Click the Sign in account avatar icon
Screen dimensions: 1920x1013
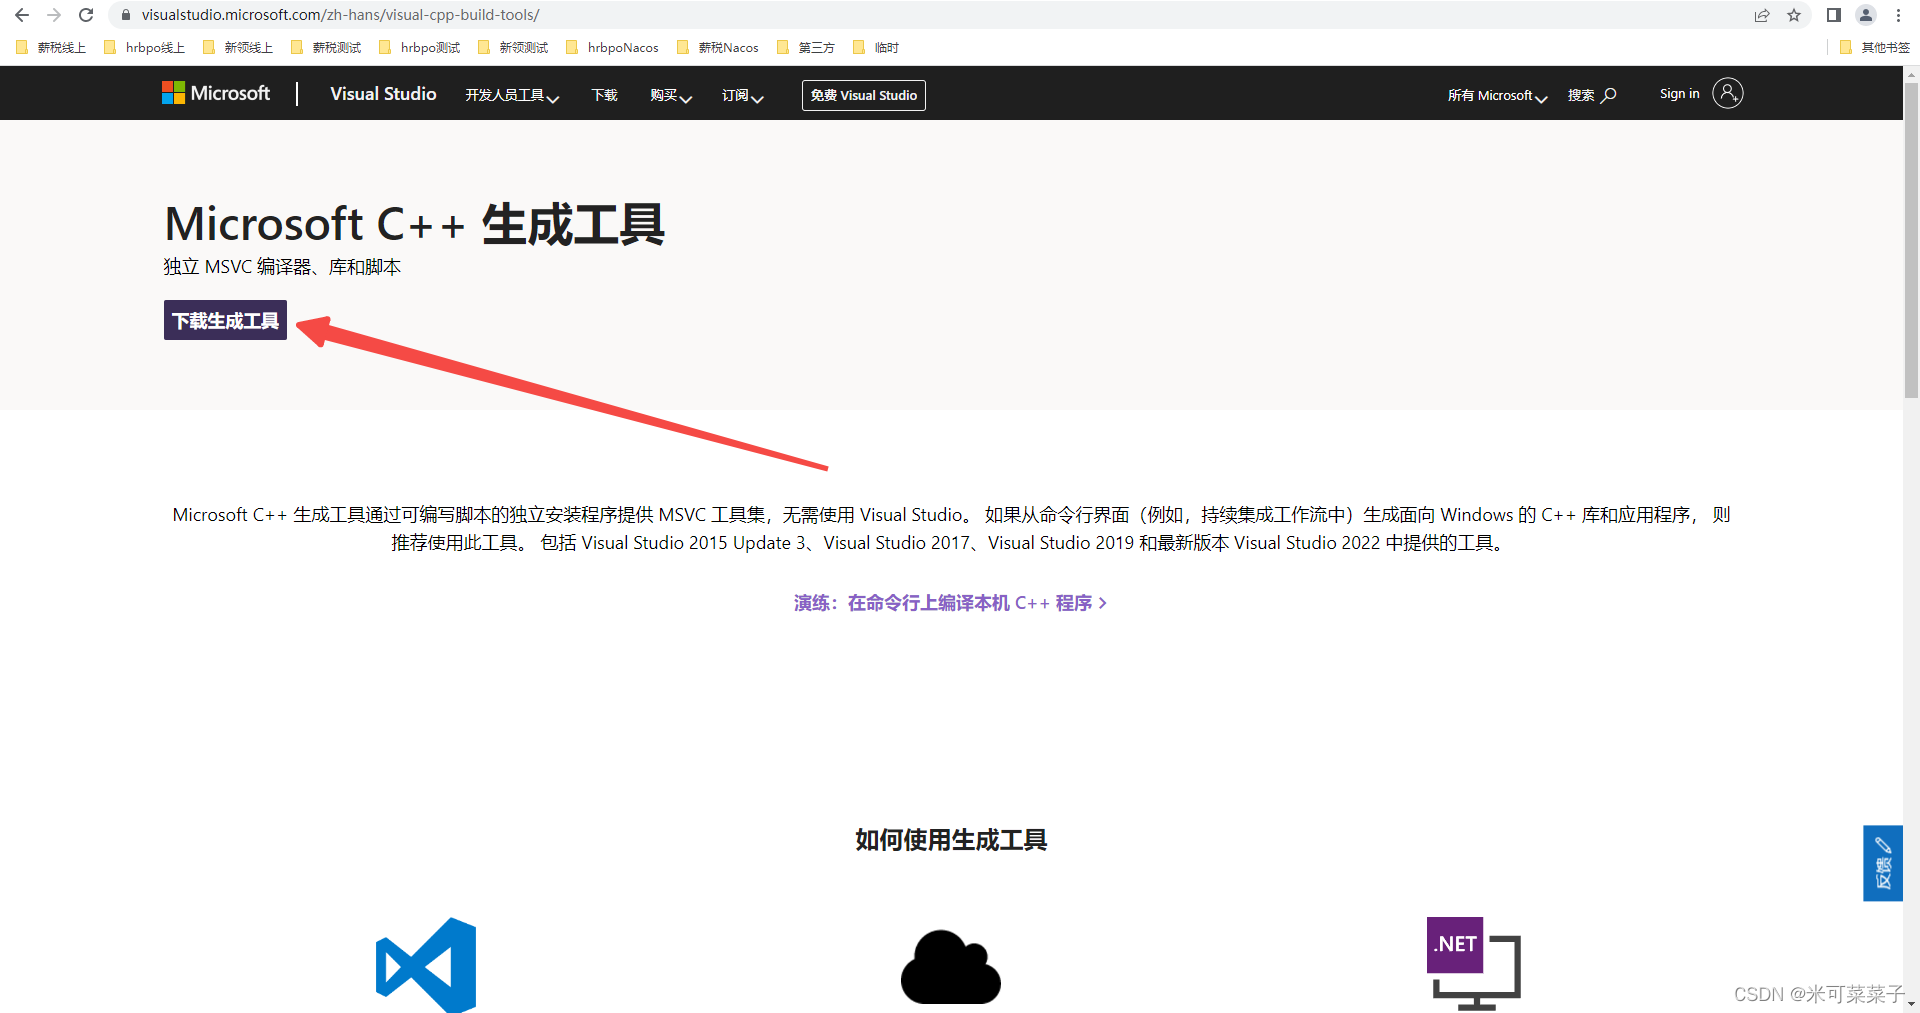click(x=1727, y=93)
